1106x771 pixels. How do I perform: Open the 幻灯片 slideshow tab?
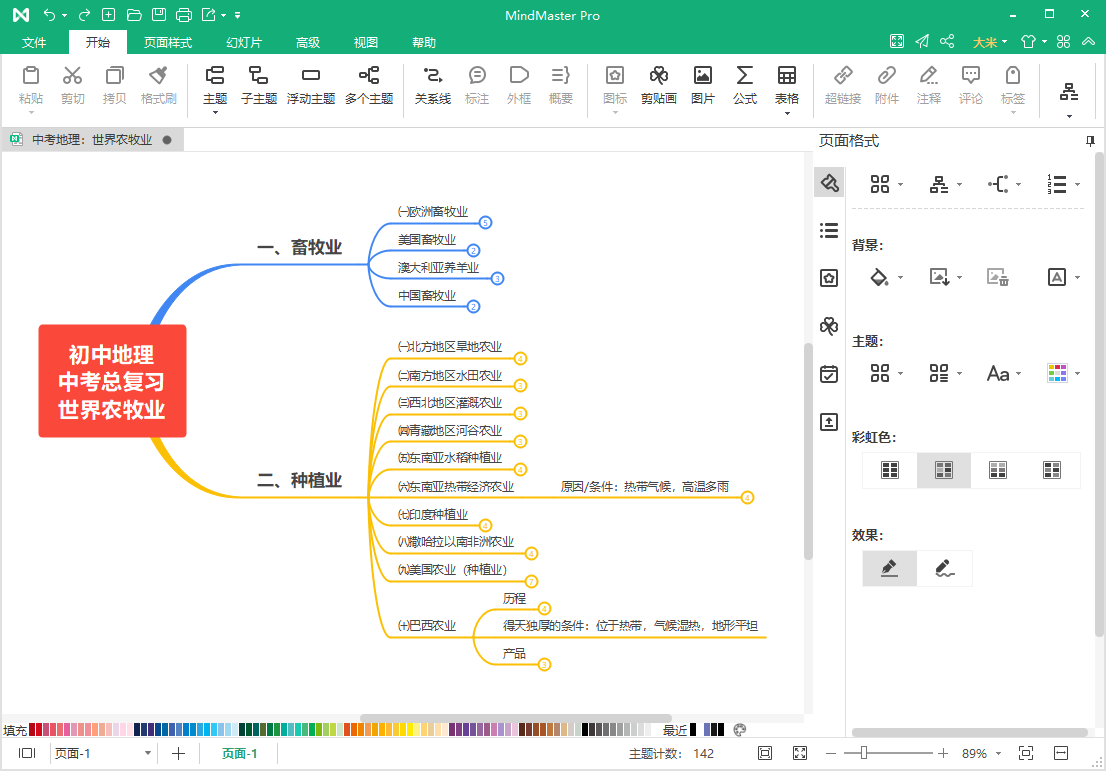(x=244, y=42)
